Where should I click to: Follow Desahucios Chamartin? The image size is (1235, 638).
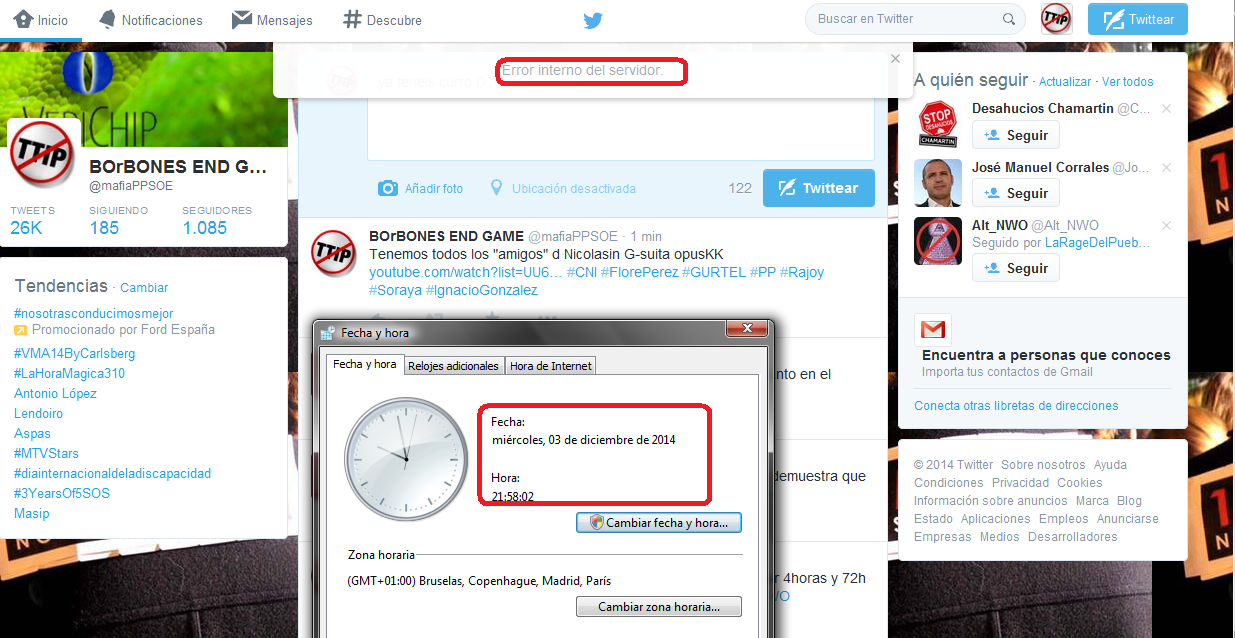[x=1016, y=135]
